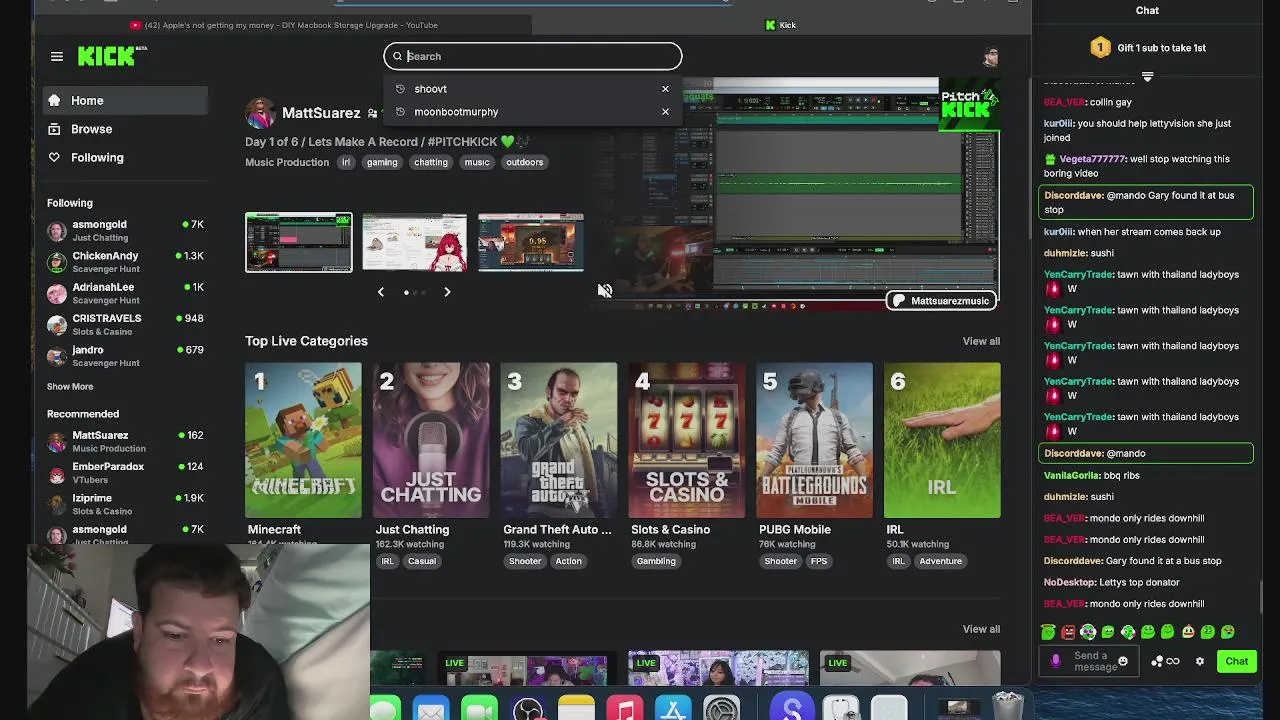Image resolution: width=1280 pixels, height=720 pixels.
Task: View all in the lower live section
Action: pos(981,629)
